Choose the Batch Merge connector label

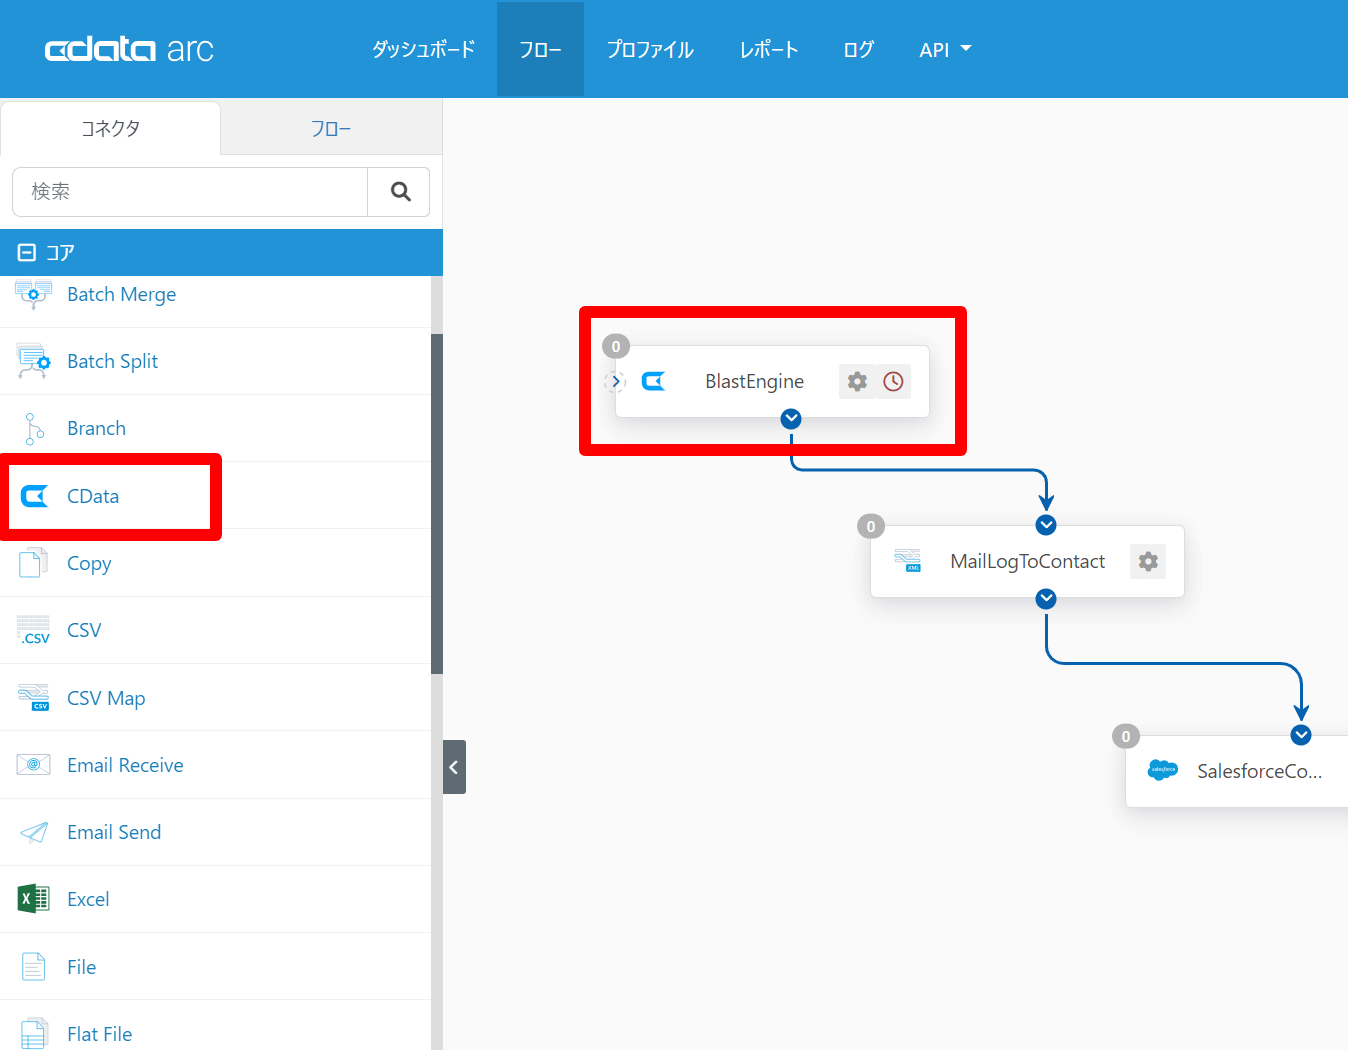[x=122, y=294]
